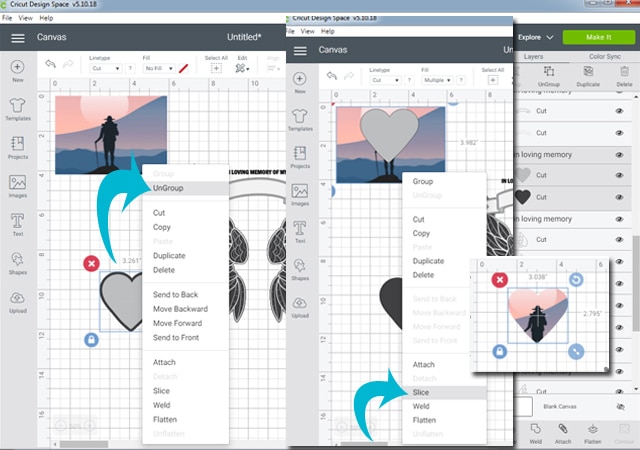Viewport: 640px width, 450px height.
Task: Click Blank Canvas white color swatch
Action: [524, 407]
